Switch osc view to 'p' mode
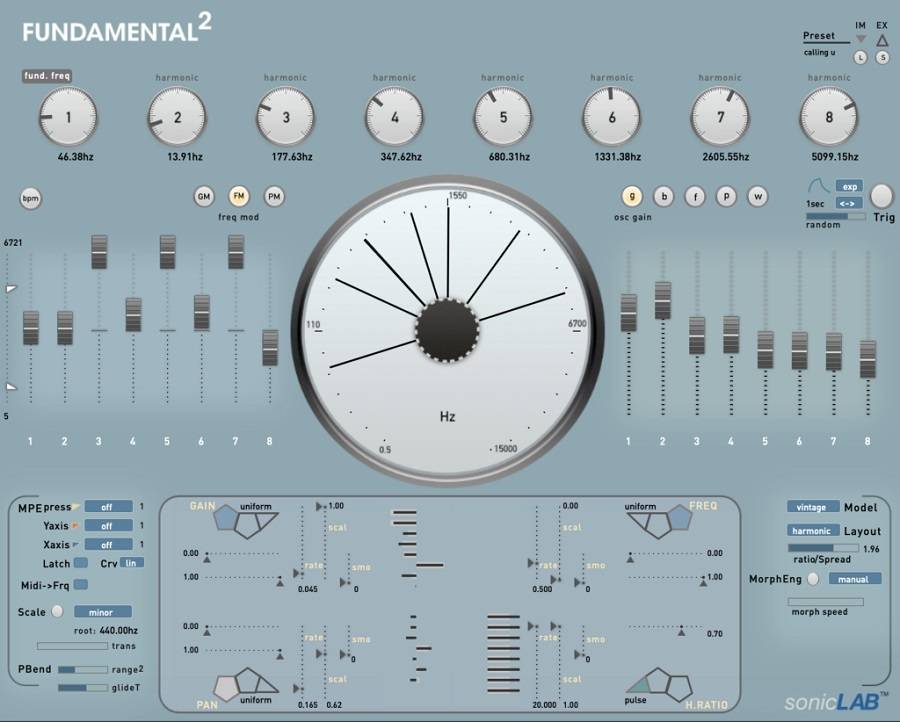Viewport: 900px width, 722px height. (x=726, y=197)
